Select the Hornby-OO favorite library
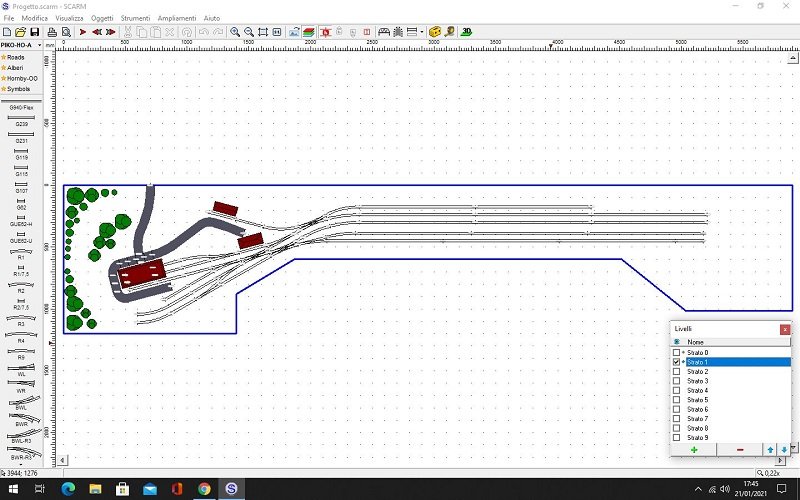Image resolution: width=800 pixels, height=500 pixels. coord(22,78)
